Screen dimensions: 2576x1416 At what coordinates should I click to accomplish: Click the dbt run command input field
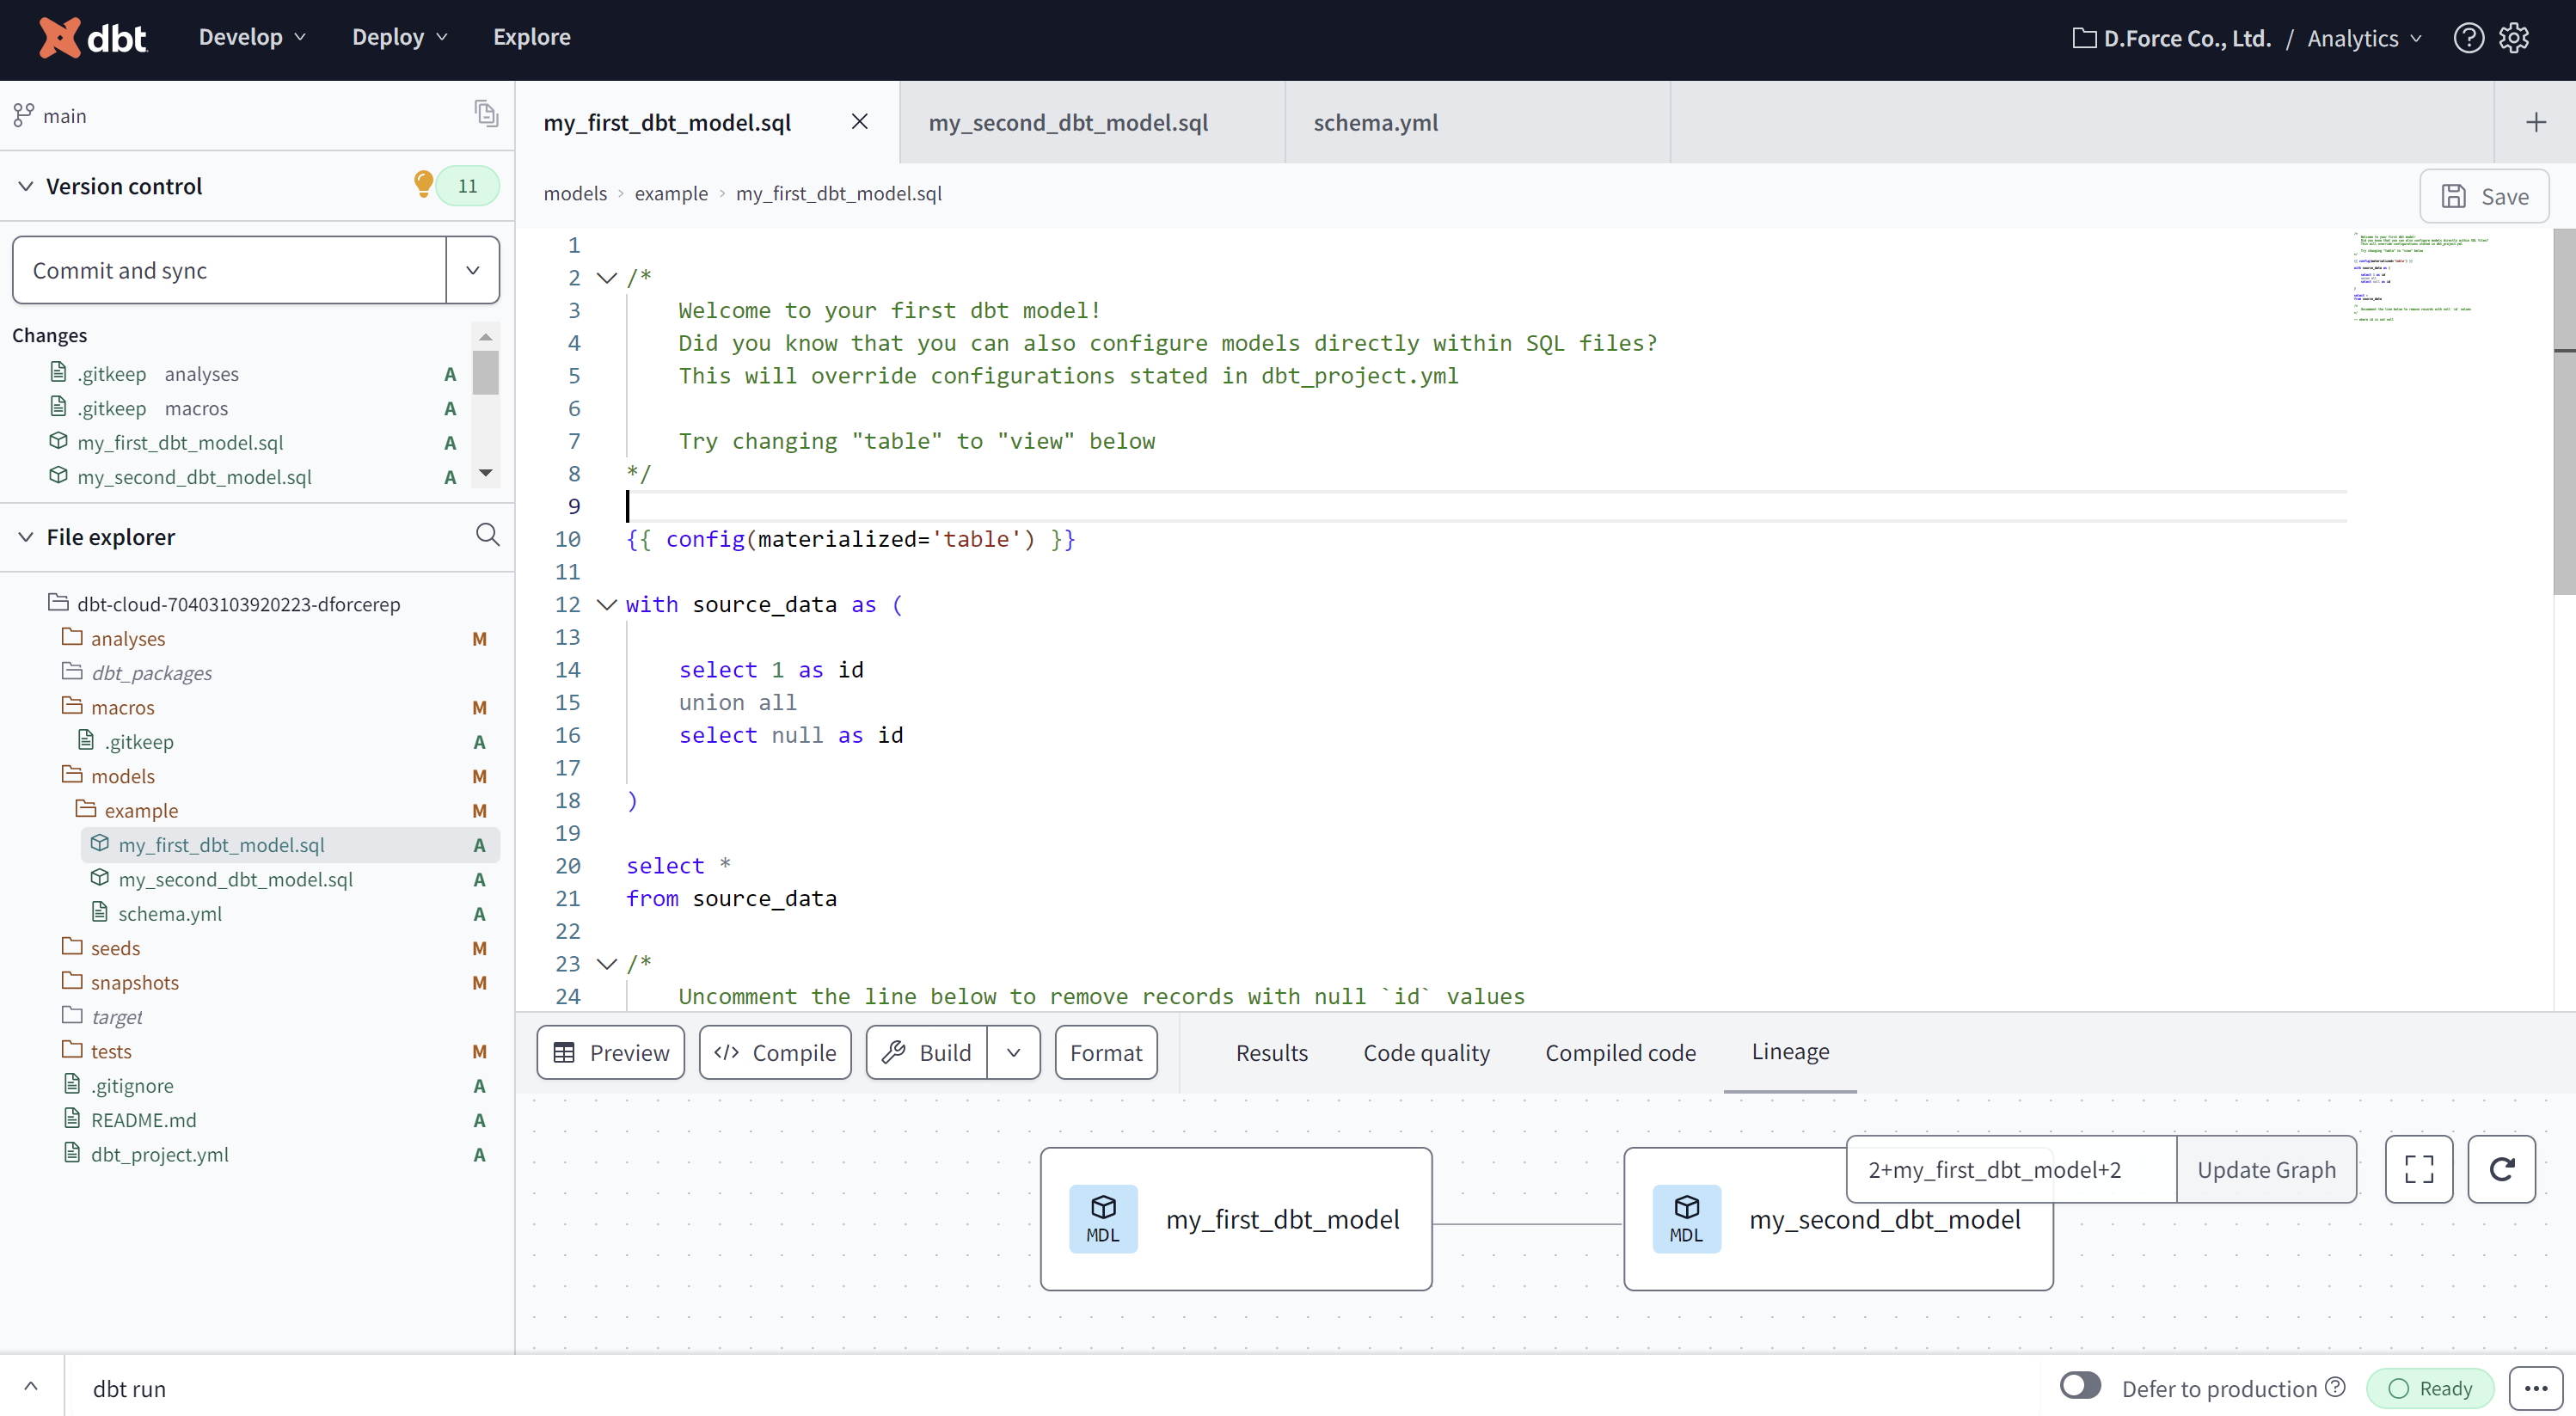[x=300, y=1388]
